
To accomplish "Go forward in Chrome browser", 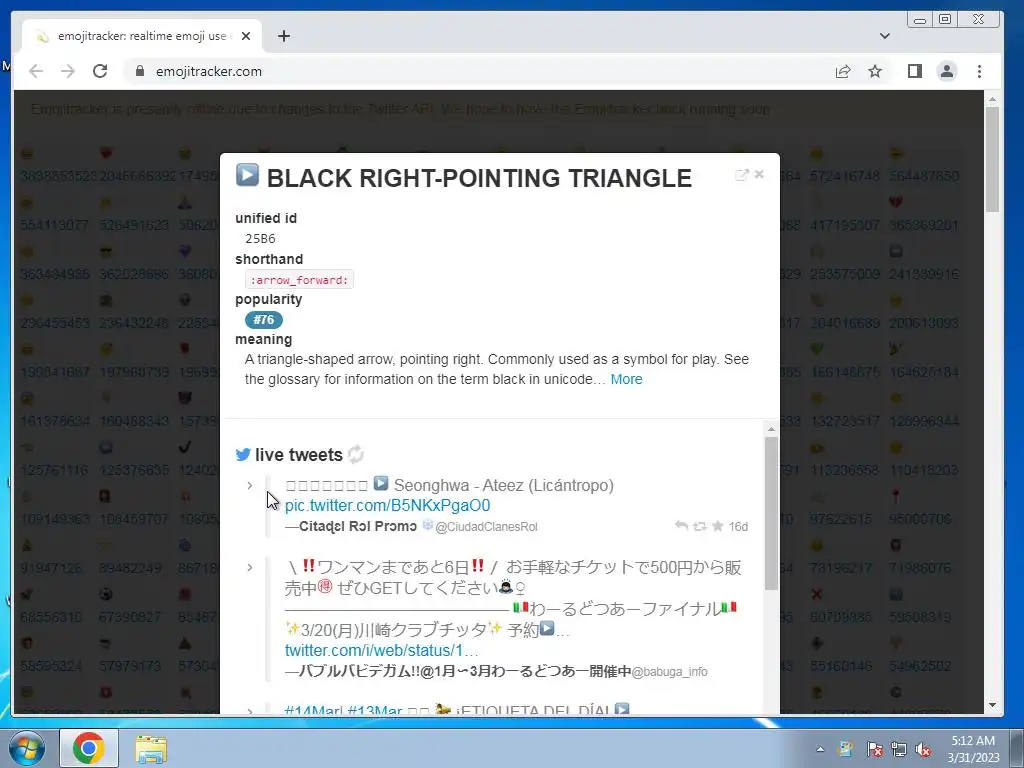I will point(68,71).
